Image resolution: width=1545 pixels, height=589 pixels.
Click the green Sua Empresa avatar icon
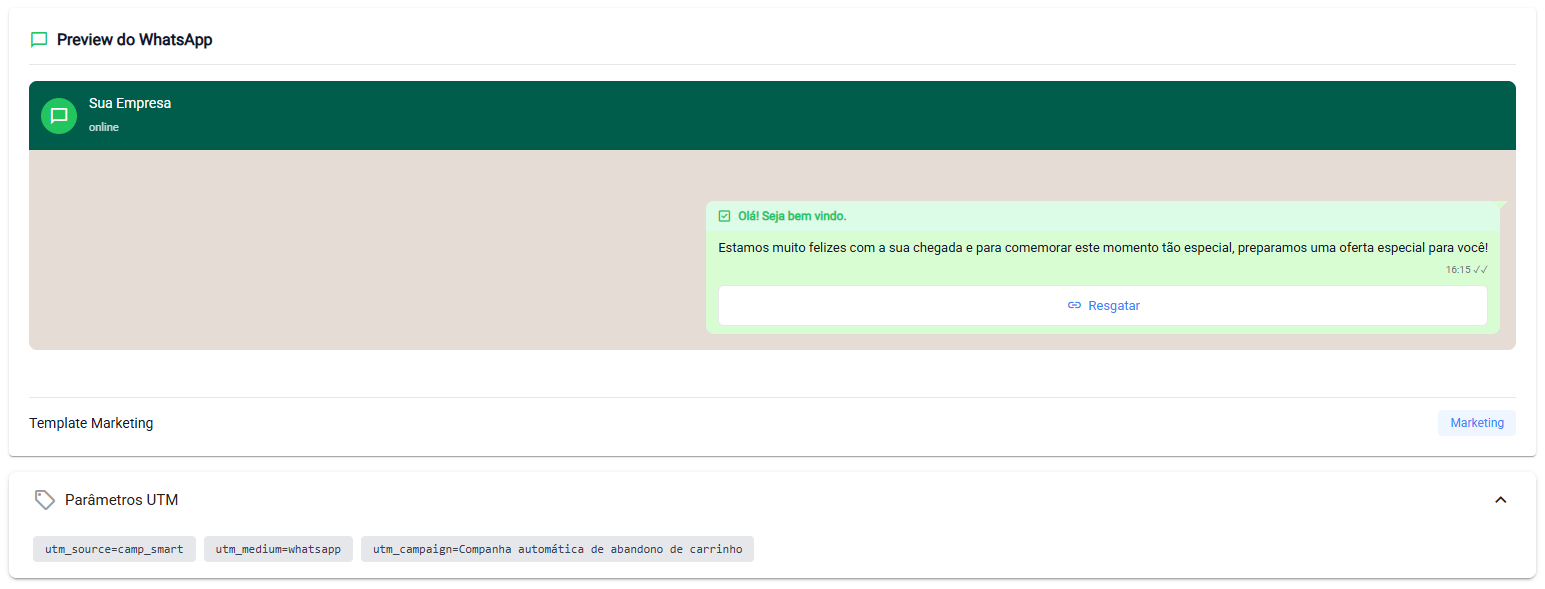pyautogui.click(x=59, y=116)
